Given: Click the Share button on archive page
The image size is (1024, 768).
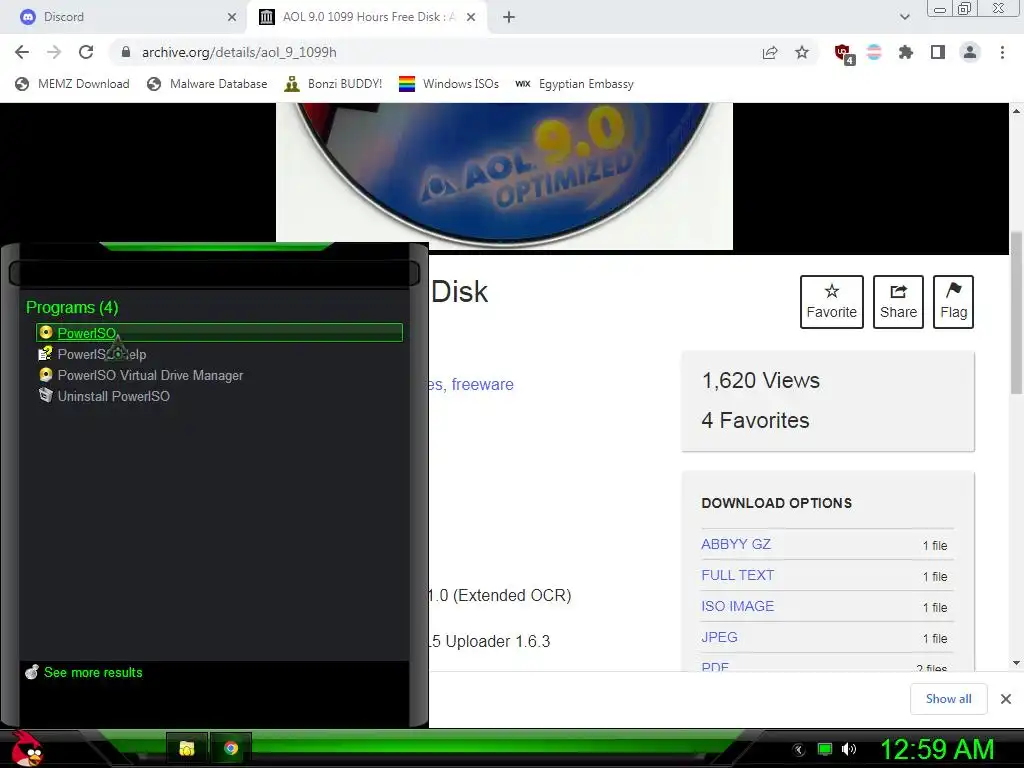Looking at the screenshot, I should click(898, 302).
